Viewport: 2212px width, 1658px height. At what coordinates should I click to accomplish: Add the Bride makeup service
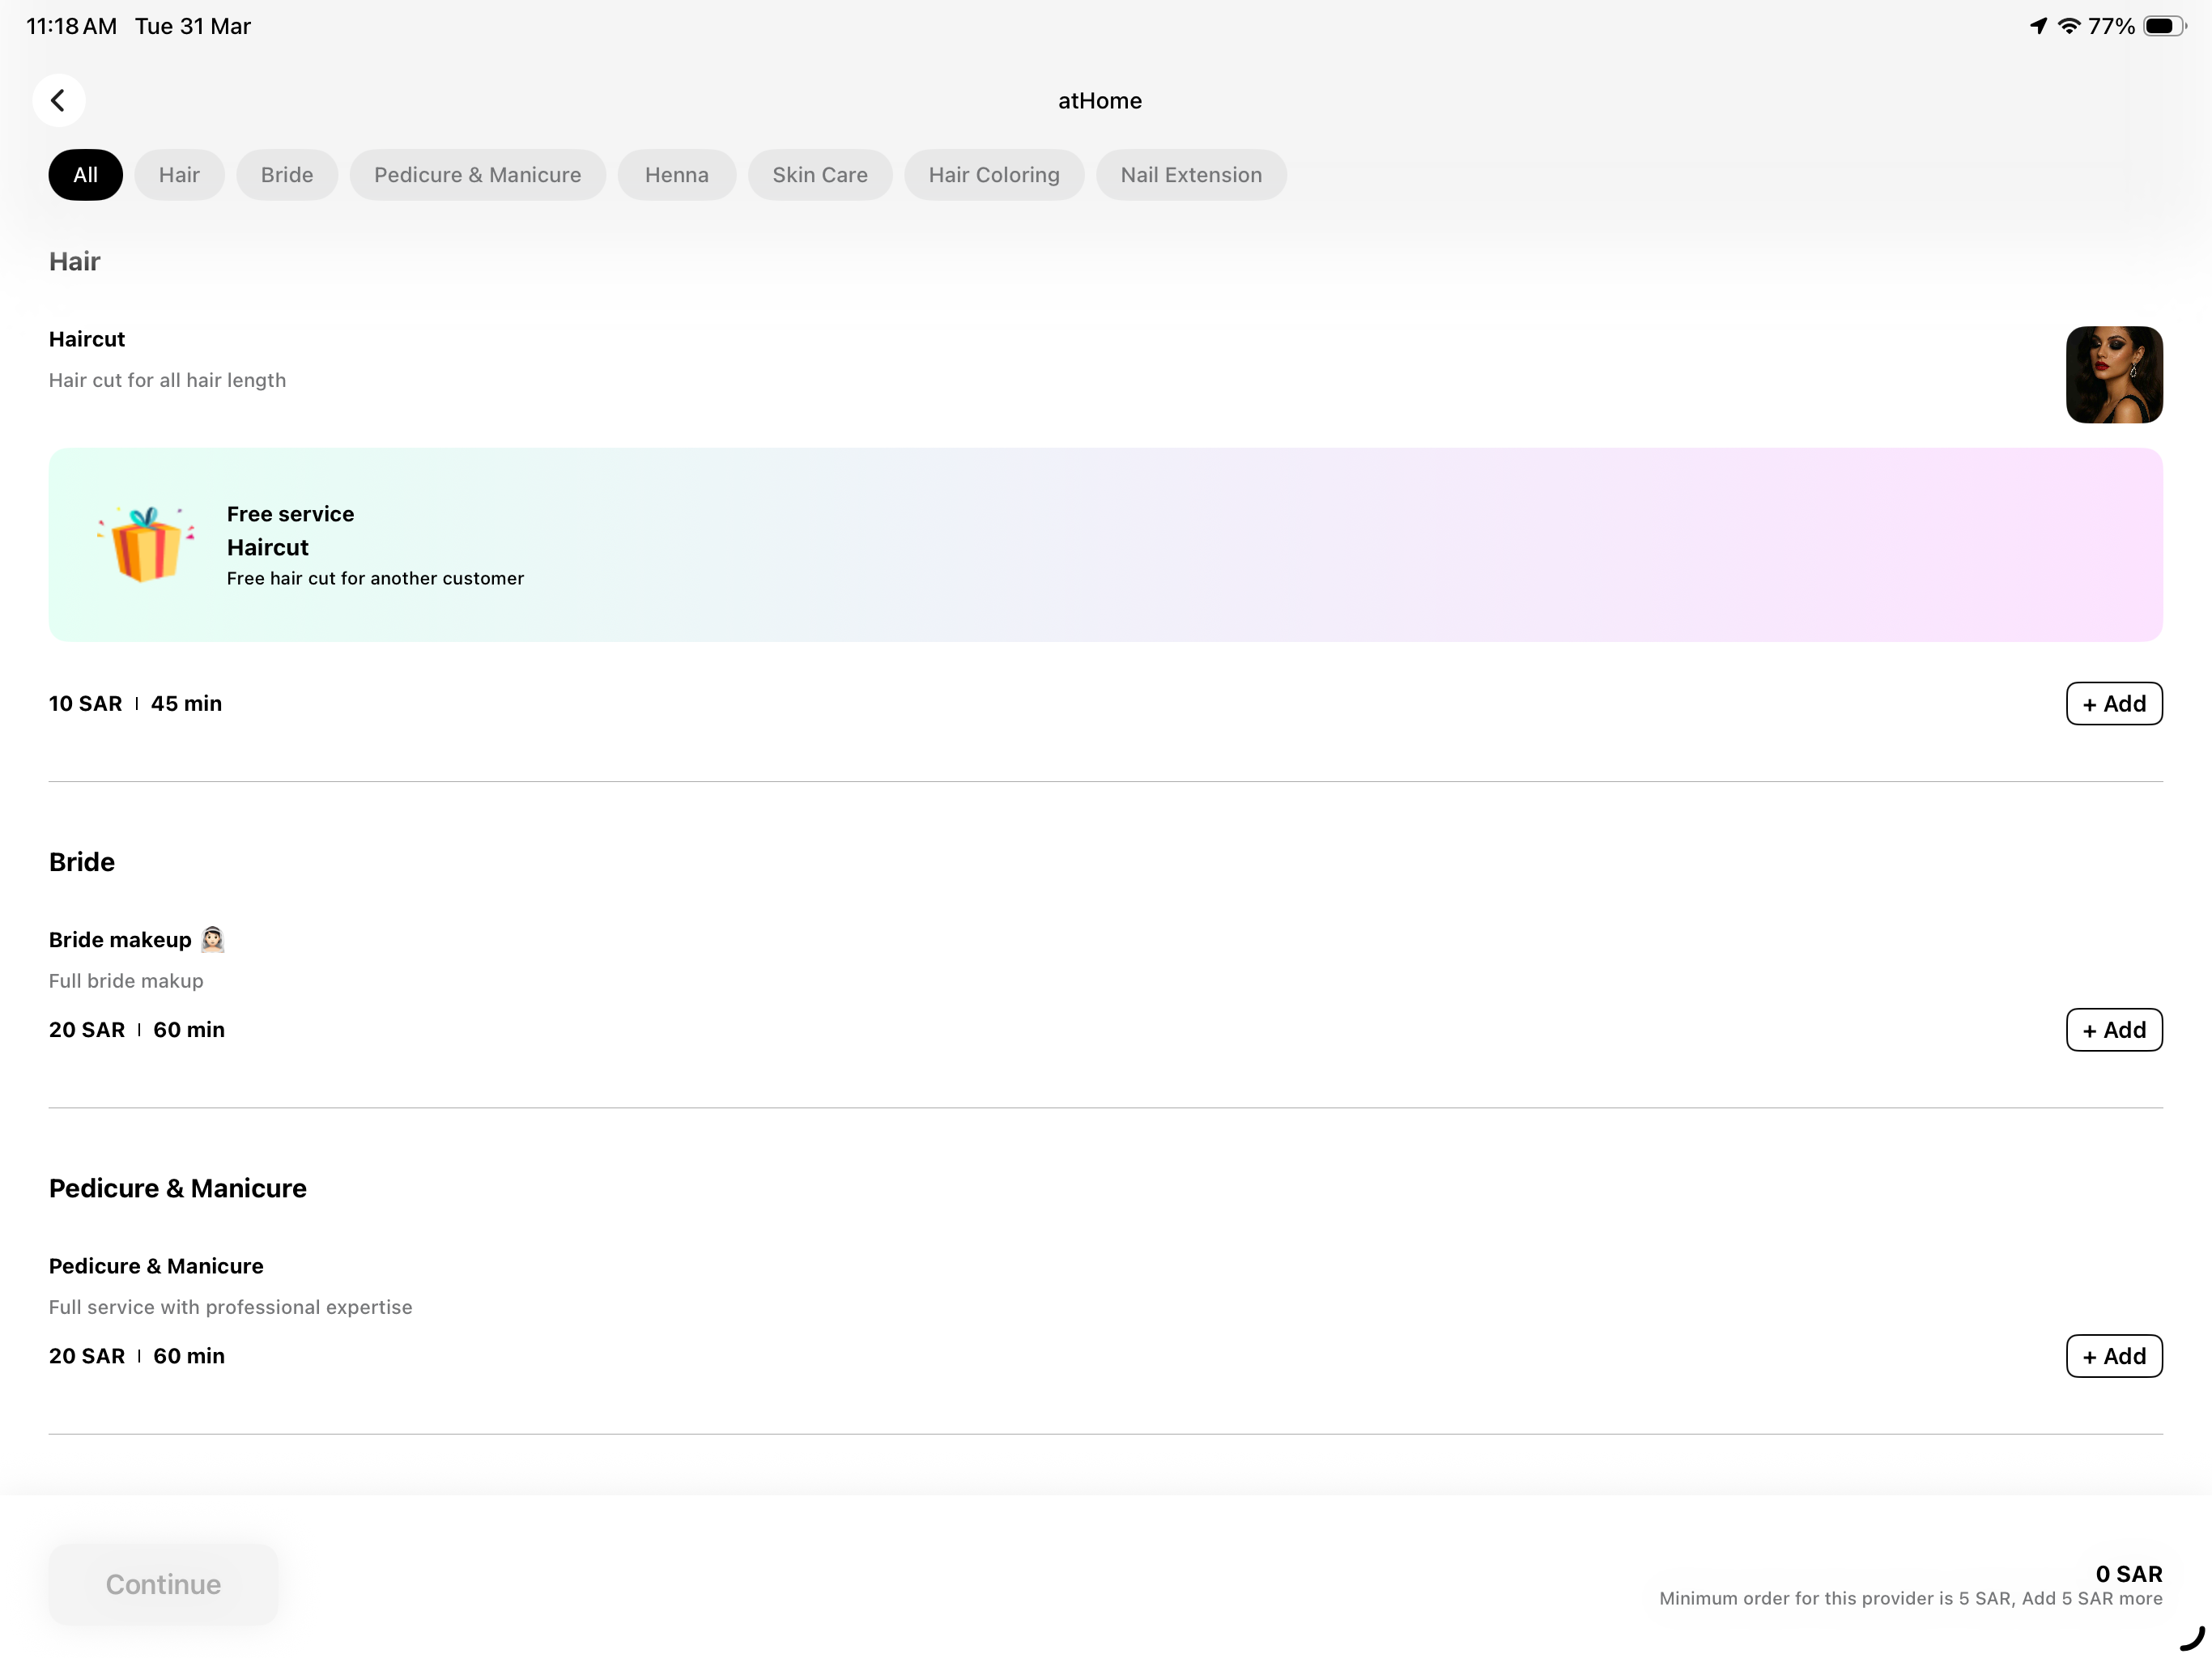click(2114, 1029)
